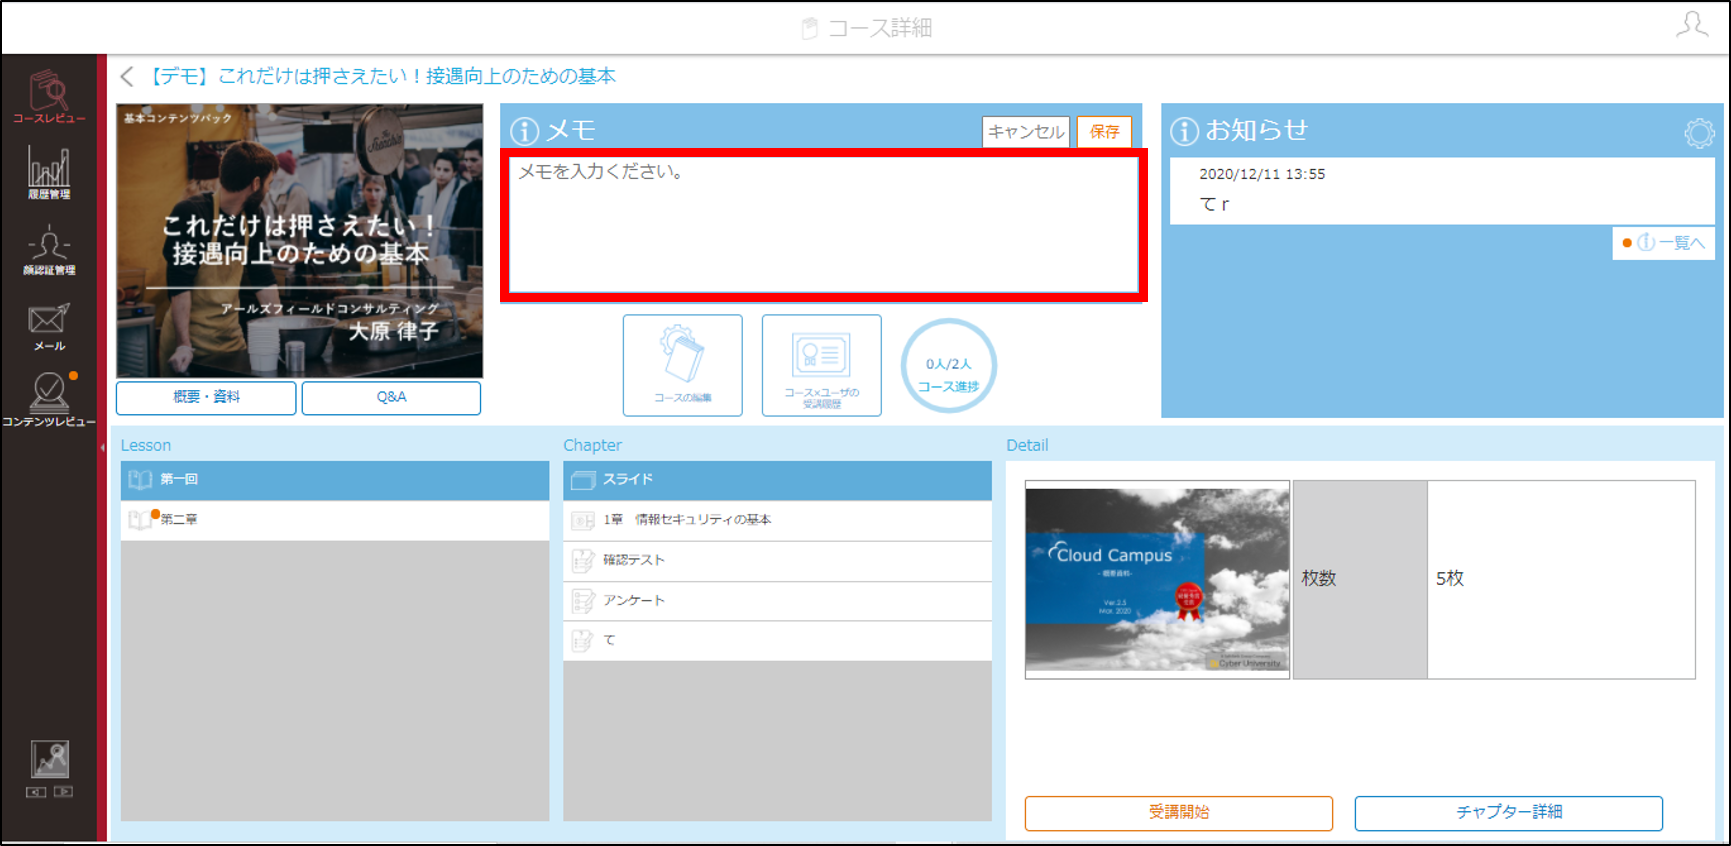
Task: Select the スライド chapter
Action: [x=777, y=480]
